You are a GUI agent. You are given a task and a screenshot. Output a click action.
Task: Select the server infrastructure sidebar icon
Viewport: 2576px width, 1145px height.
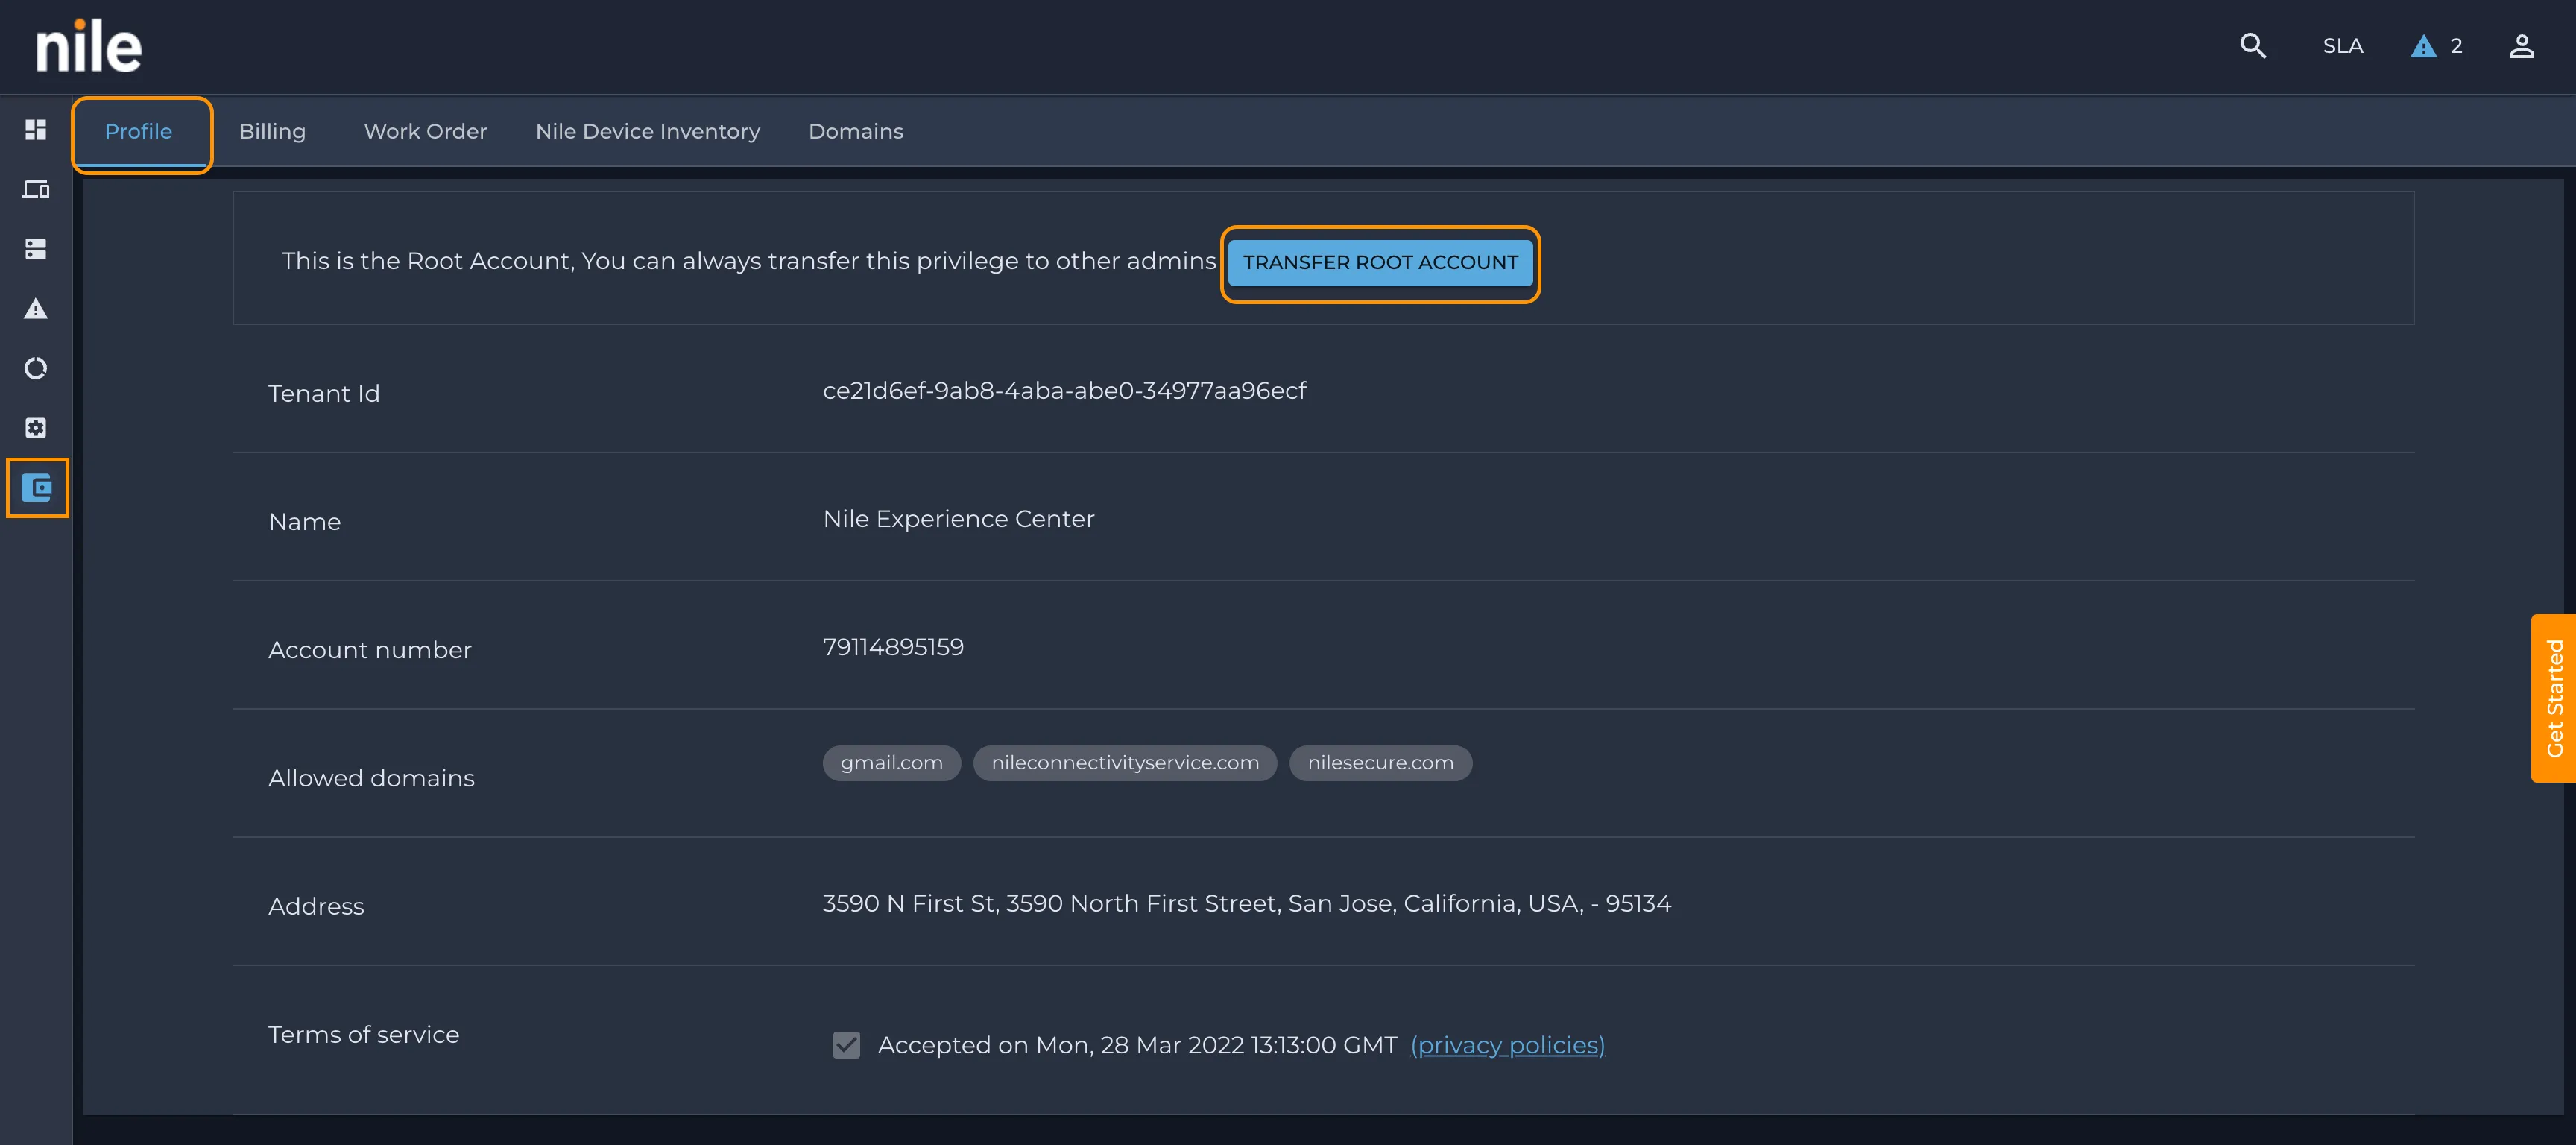pyautogui.click(x=36, y=249)
